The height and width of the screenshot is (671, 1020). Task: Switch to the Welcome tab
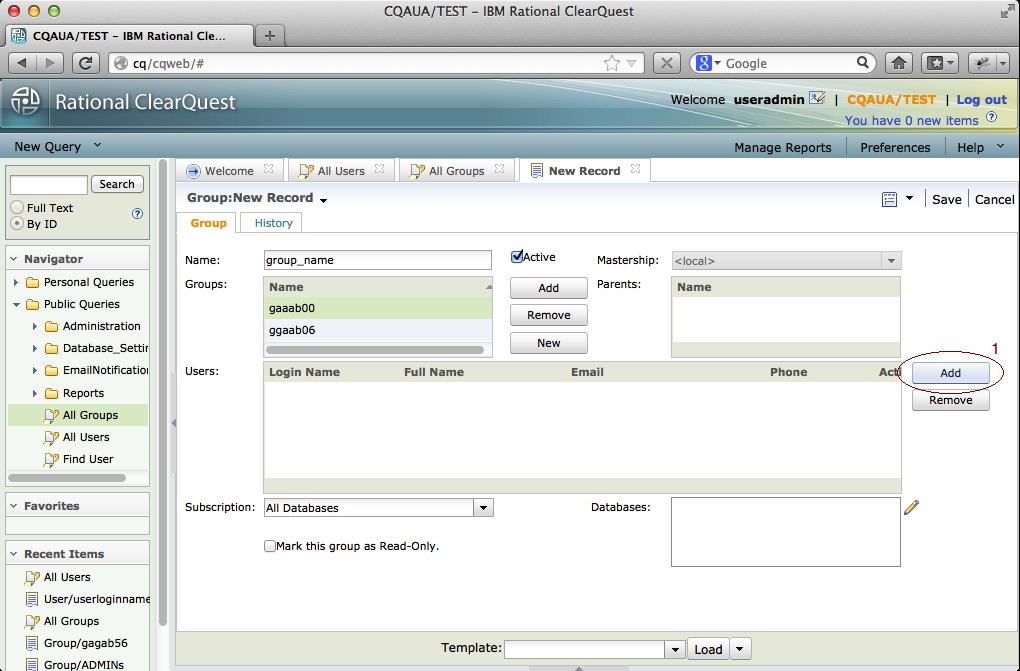pos(229,171)
